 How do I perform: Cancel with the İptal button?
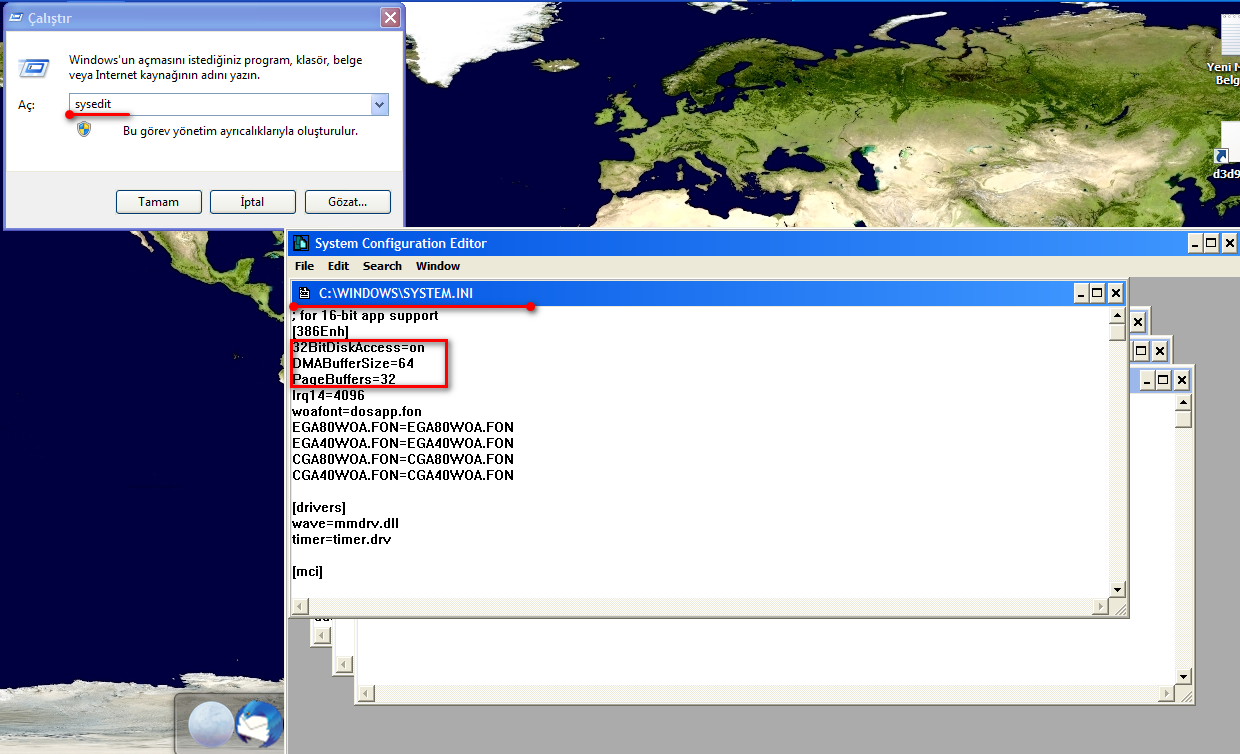[252, 201]
